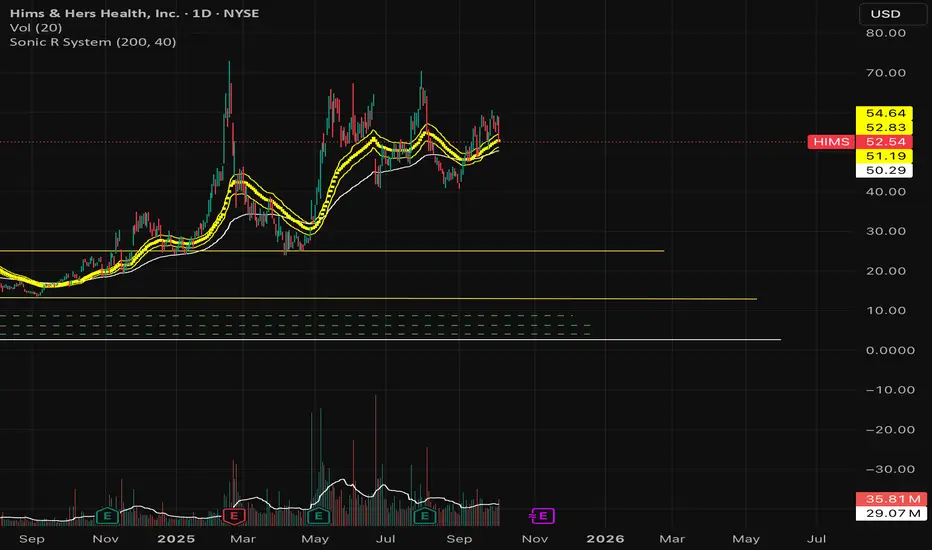The image size is (932, 550).
Task: Select the lower yellow horizontal line near 13
Action: 378,298
